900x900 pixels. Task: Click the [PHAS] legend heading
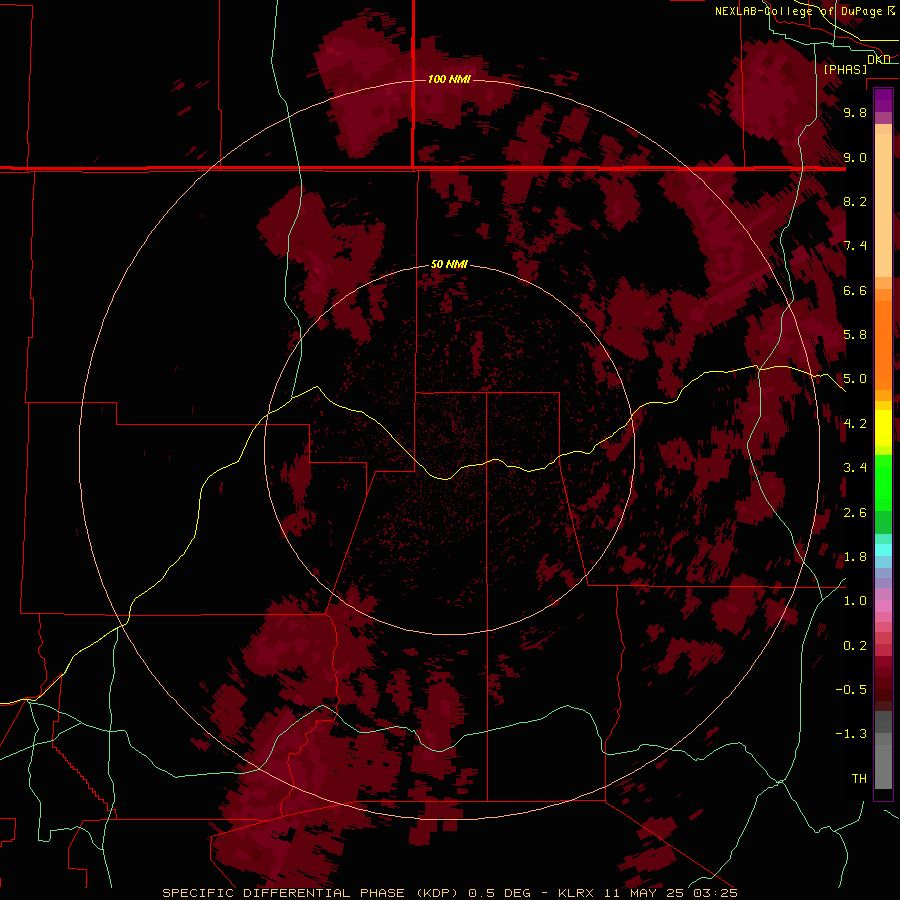click(x=845, y=69)
